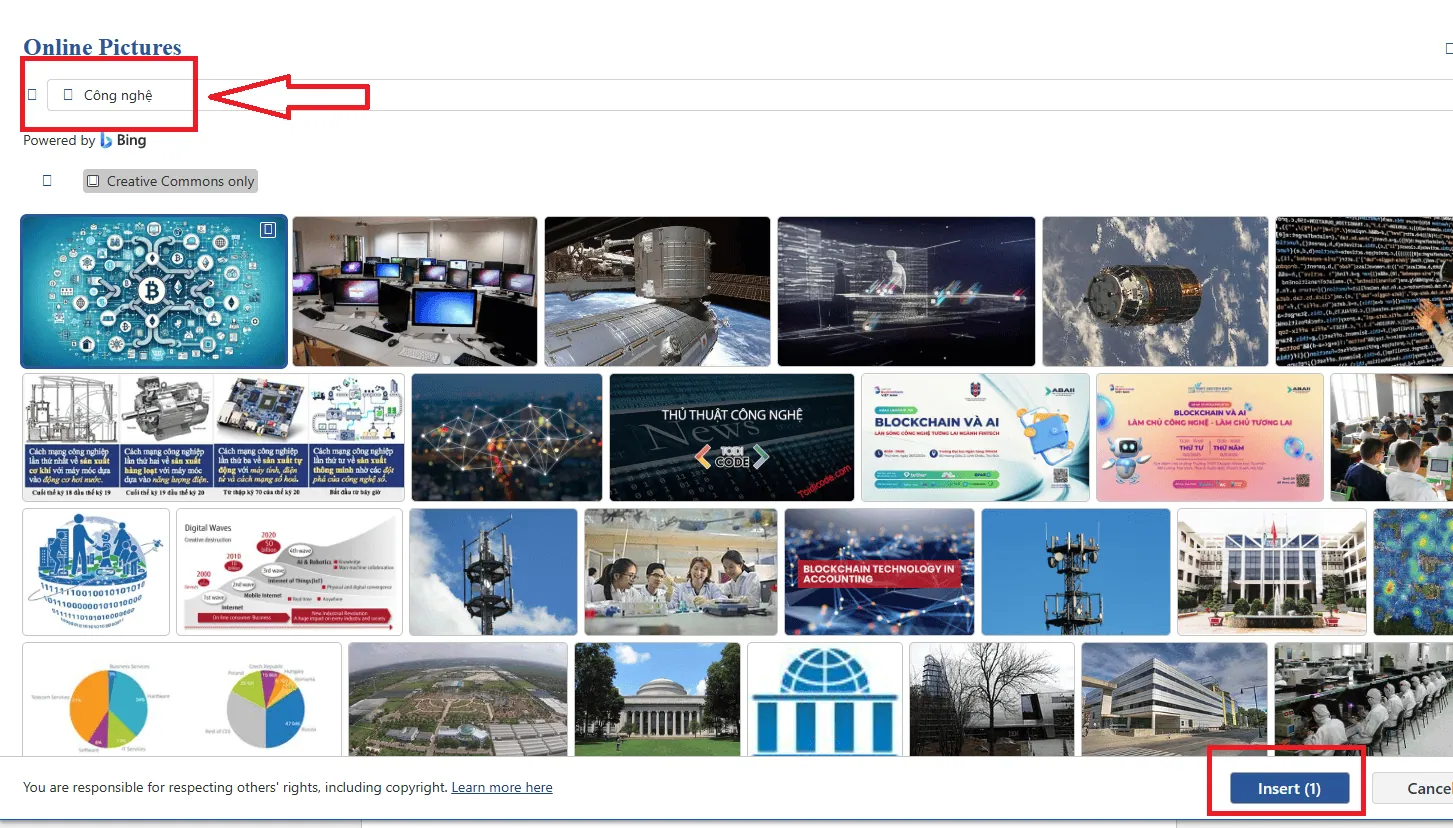Pick the binary globe with family silhouettes image
The image size is (1453, 828).
96,572
